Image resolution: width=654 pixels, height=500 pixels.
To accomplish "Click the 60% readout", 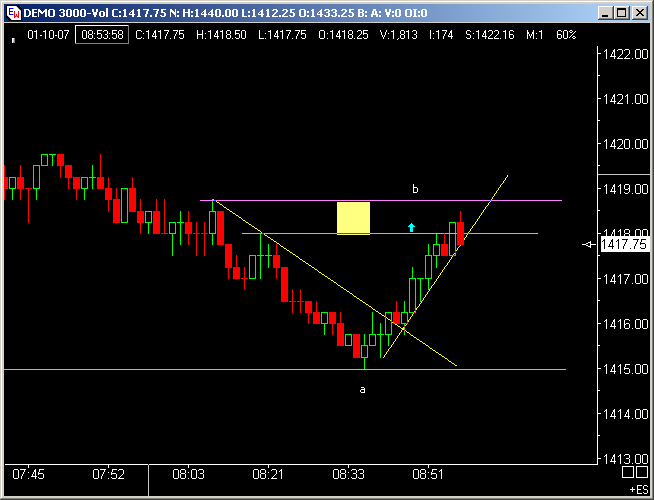I will [566, 35].
